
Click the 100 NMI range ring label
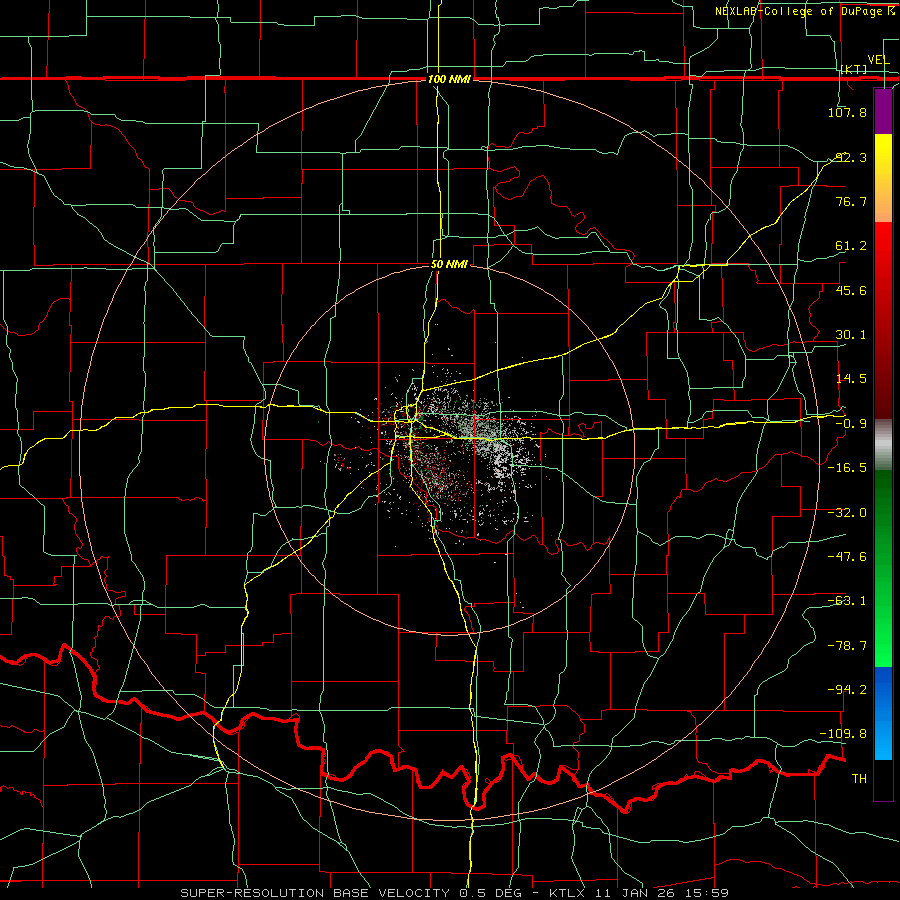coord(449,79)
